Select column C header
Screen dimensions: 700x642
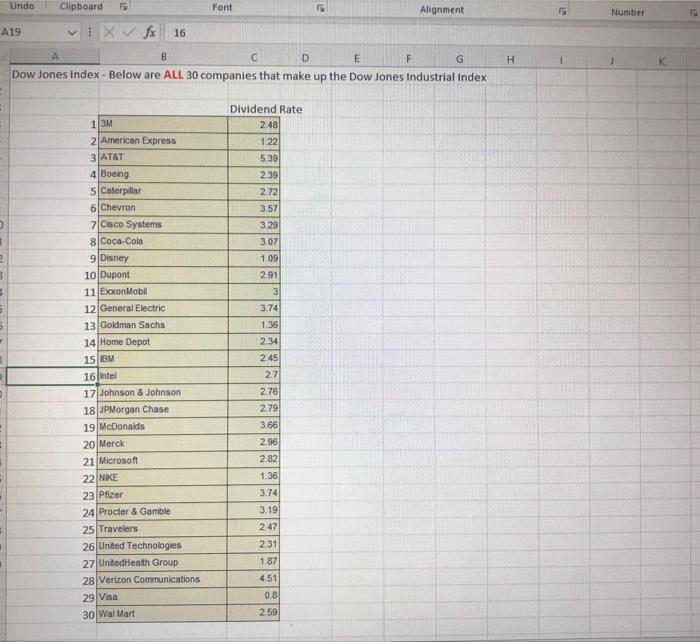tap(254, 58)
